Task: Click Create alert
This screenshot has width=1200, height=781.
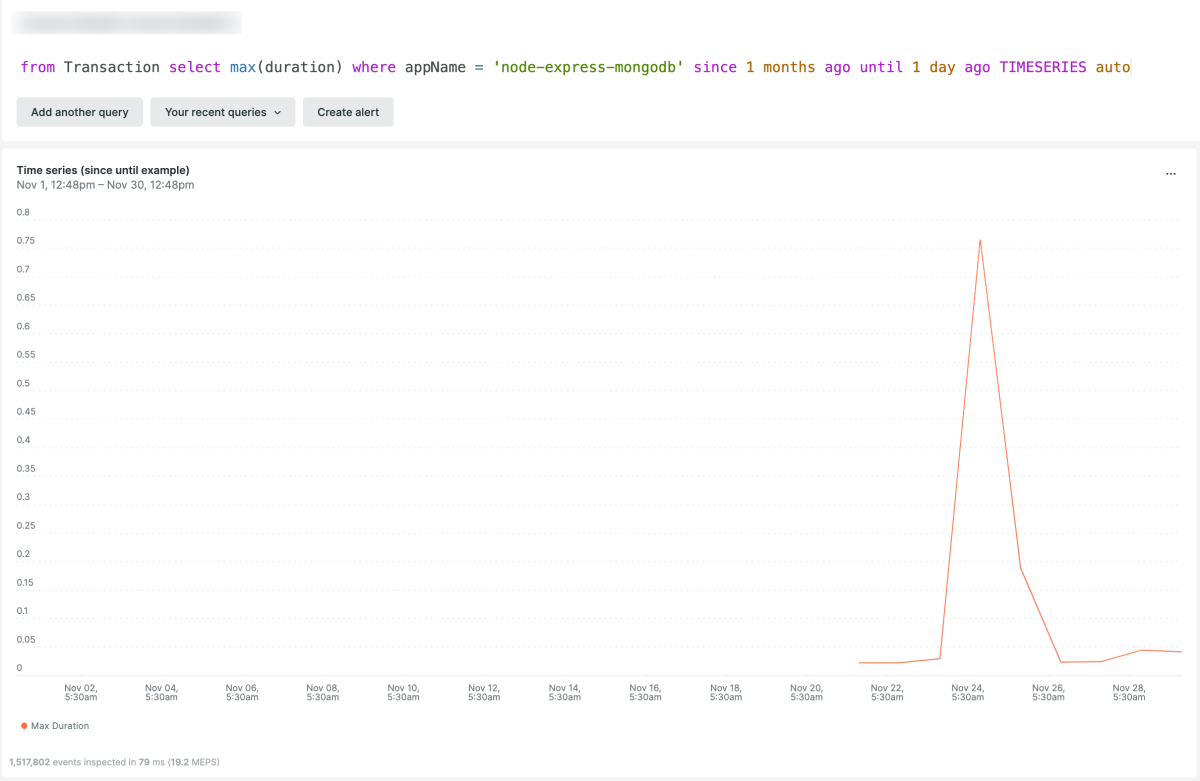Action: click(x=348, y=112)
